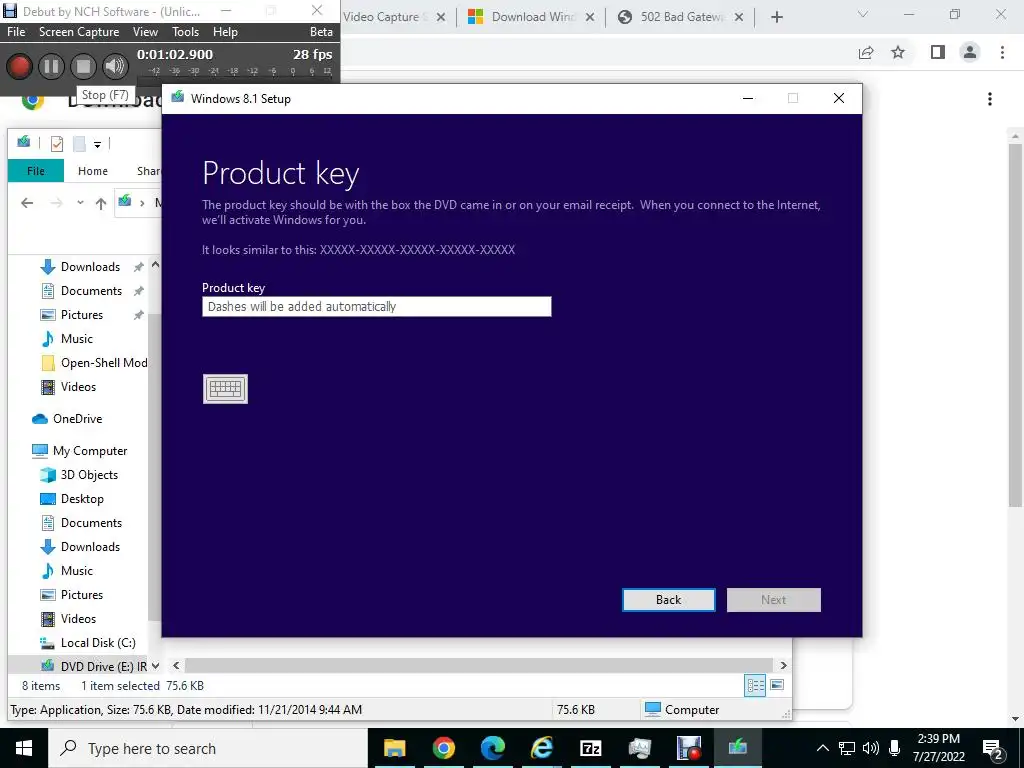
Task: Click taskbar search box
Action: click(208, 748)
